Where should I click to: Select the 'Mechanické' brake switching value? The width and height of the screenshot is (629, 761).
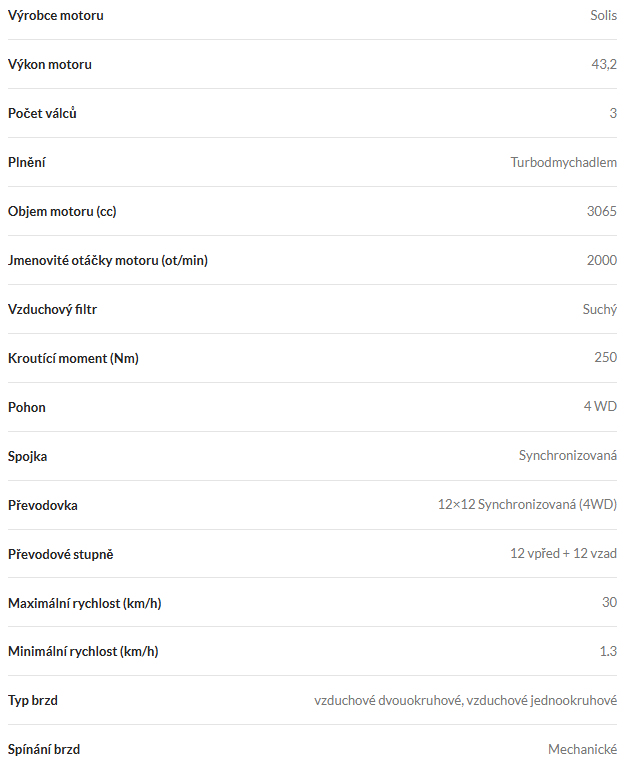click(x=582, y=749)
